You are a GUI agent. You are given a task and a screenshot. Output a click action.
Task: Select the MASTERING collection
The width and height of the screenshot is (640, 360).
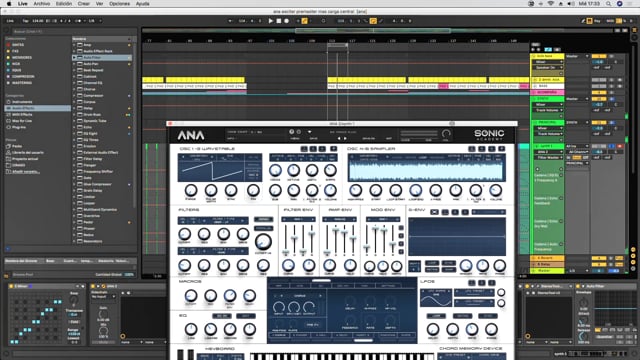pyautogui.click(x=22, y=83)
